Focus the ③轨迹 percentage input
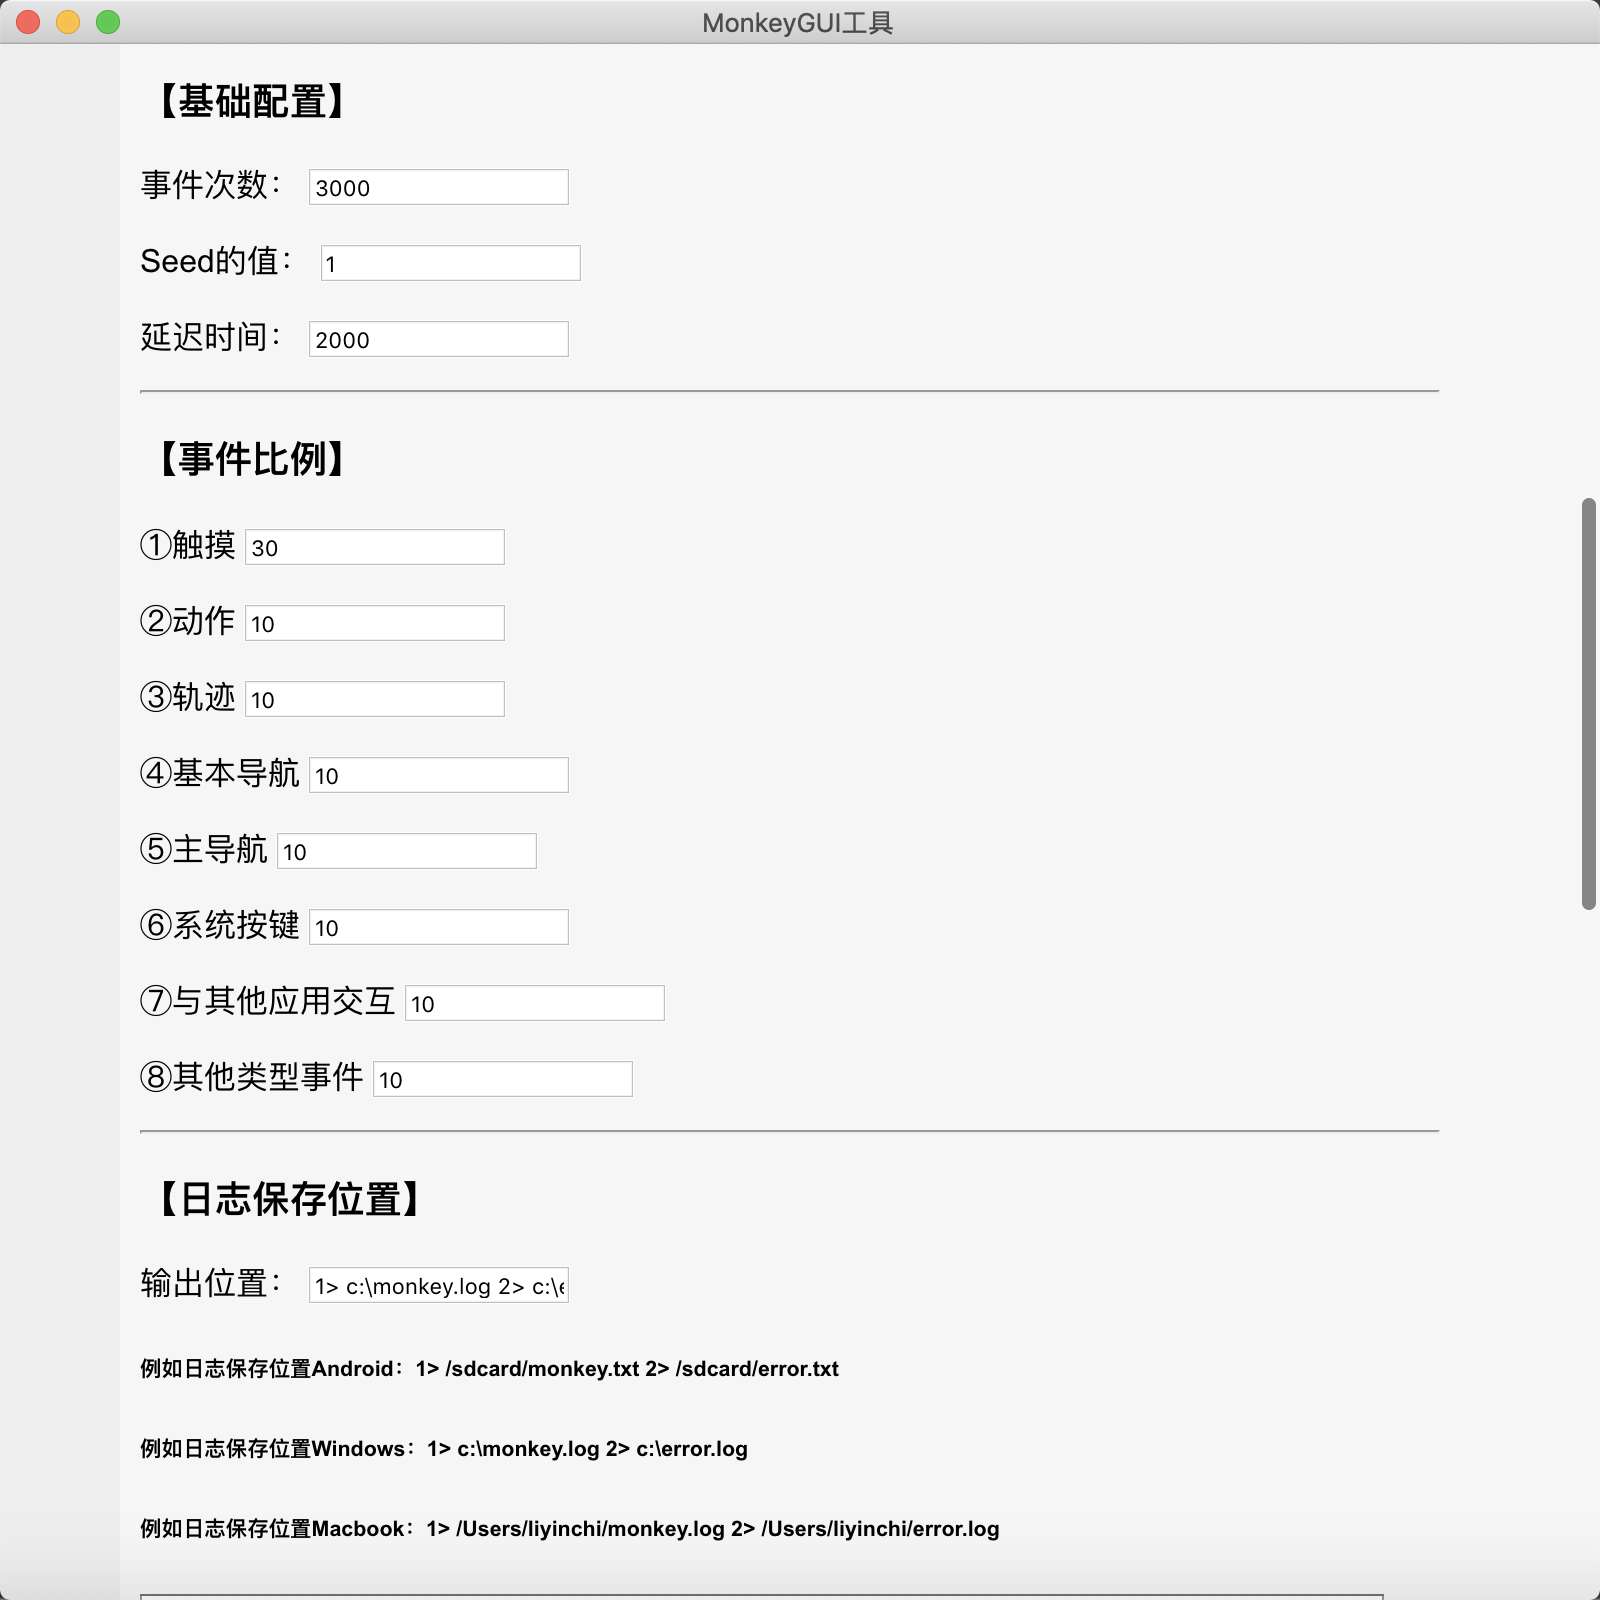This screenshot has height=1600, width=1600. [x=374, y=699]
